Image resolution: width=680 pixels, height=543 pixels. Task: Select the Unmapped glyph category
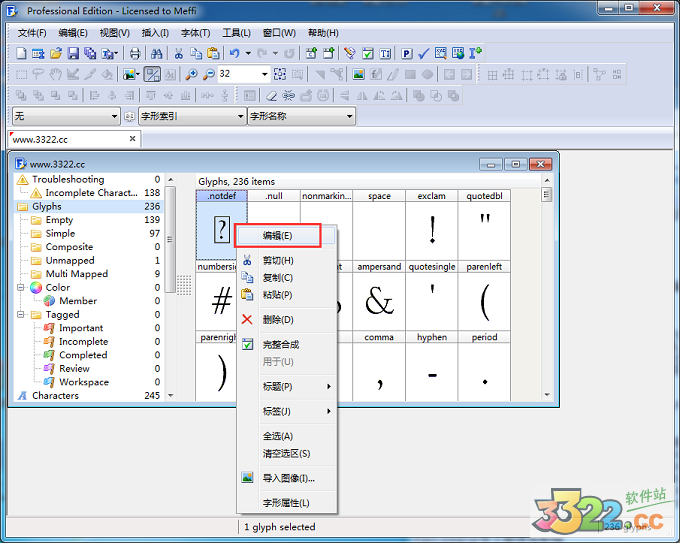click(70, 260)
